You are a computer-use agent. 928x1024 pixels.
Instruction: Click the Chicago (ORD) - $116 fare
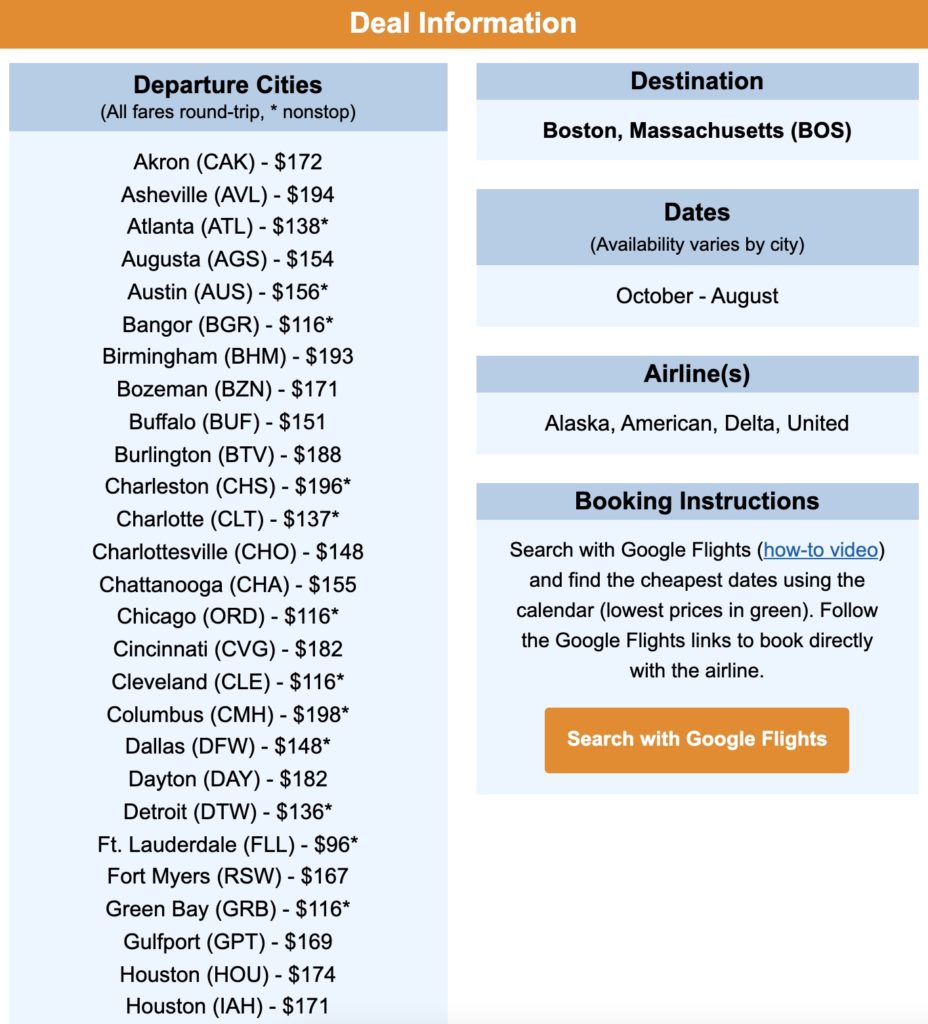(x=228, y=616)
